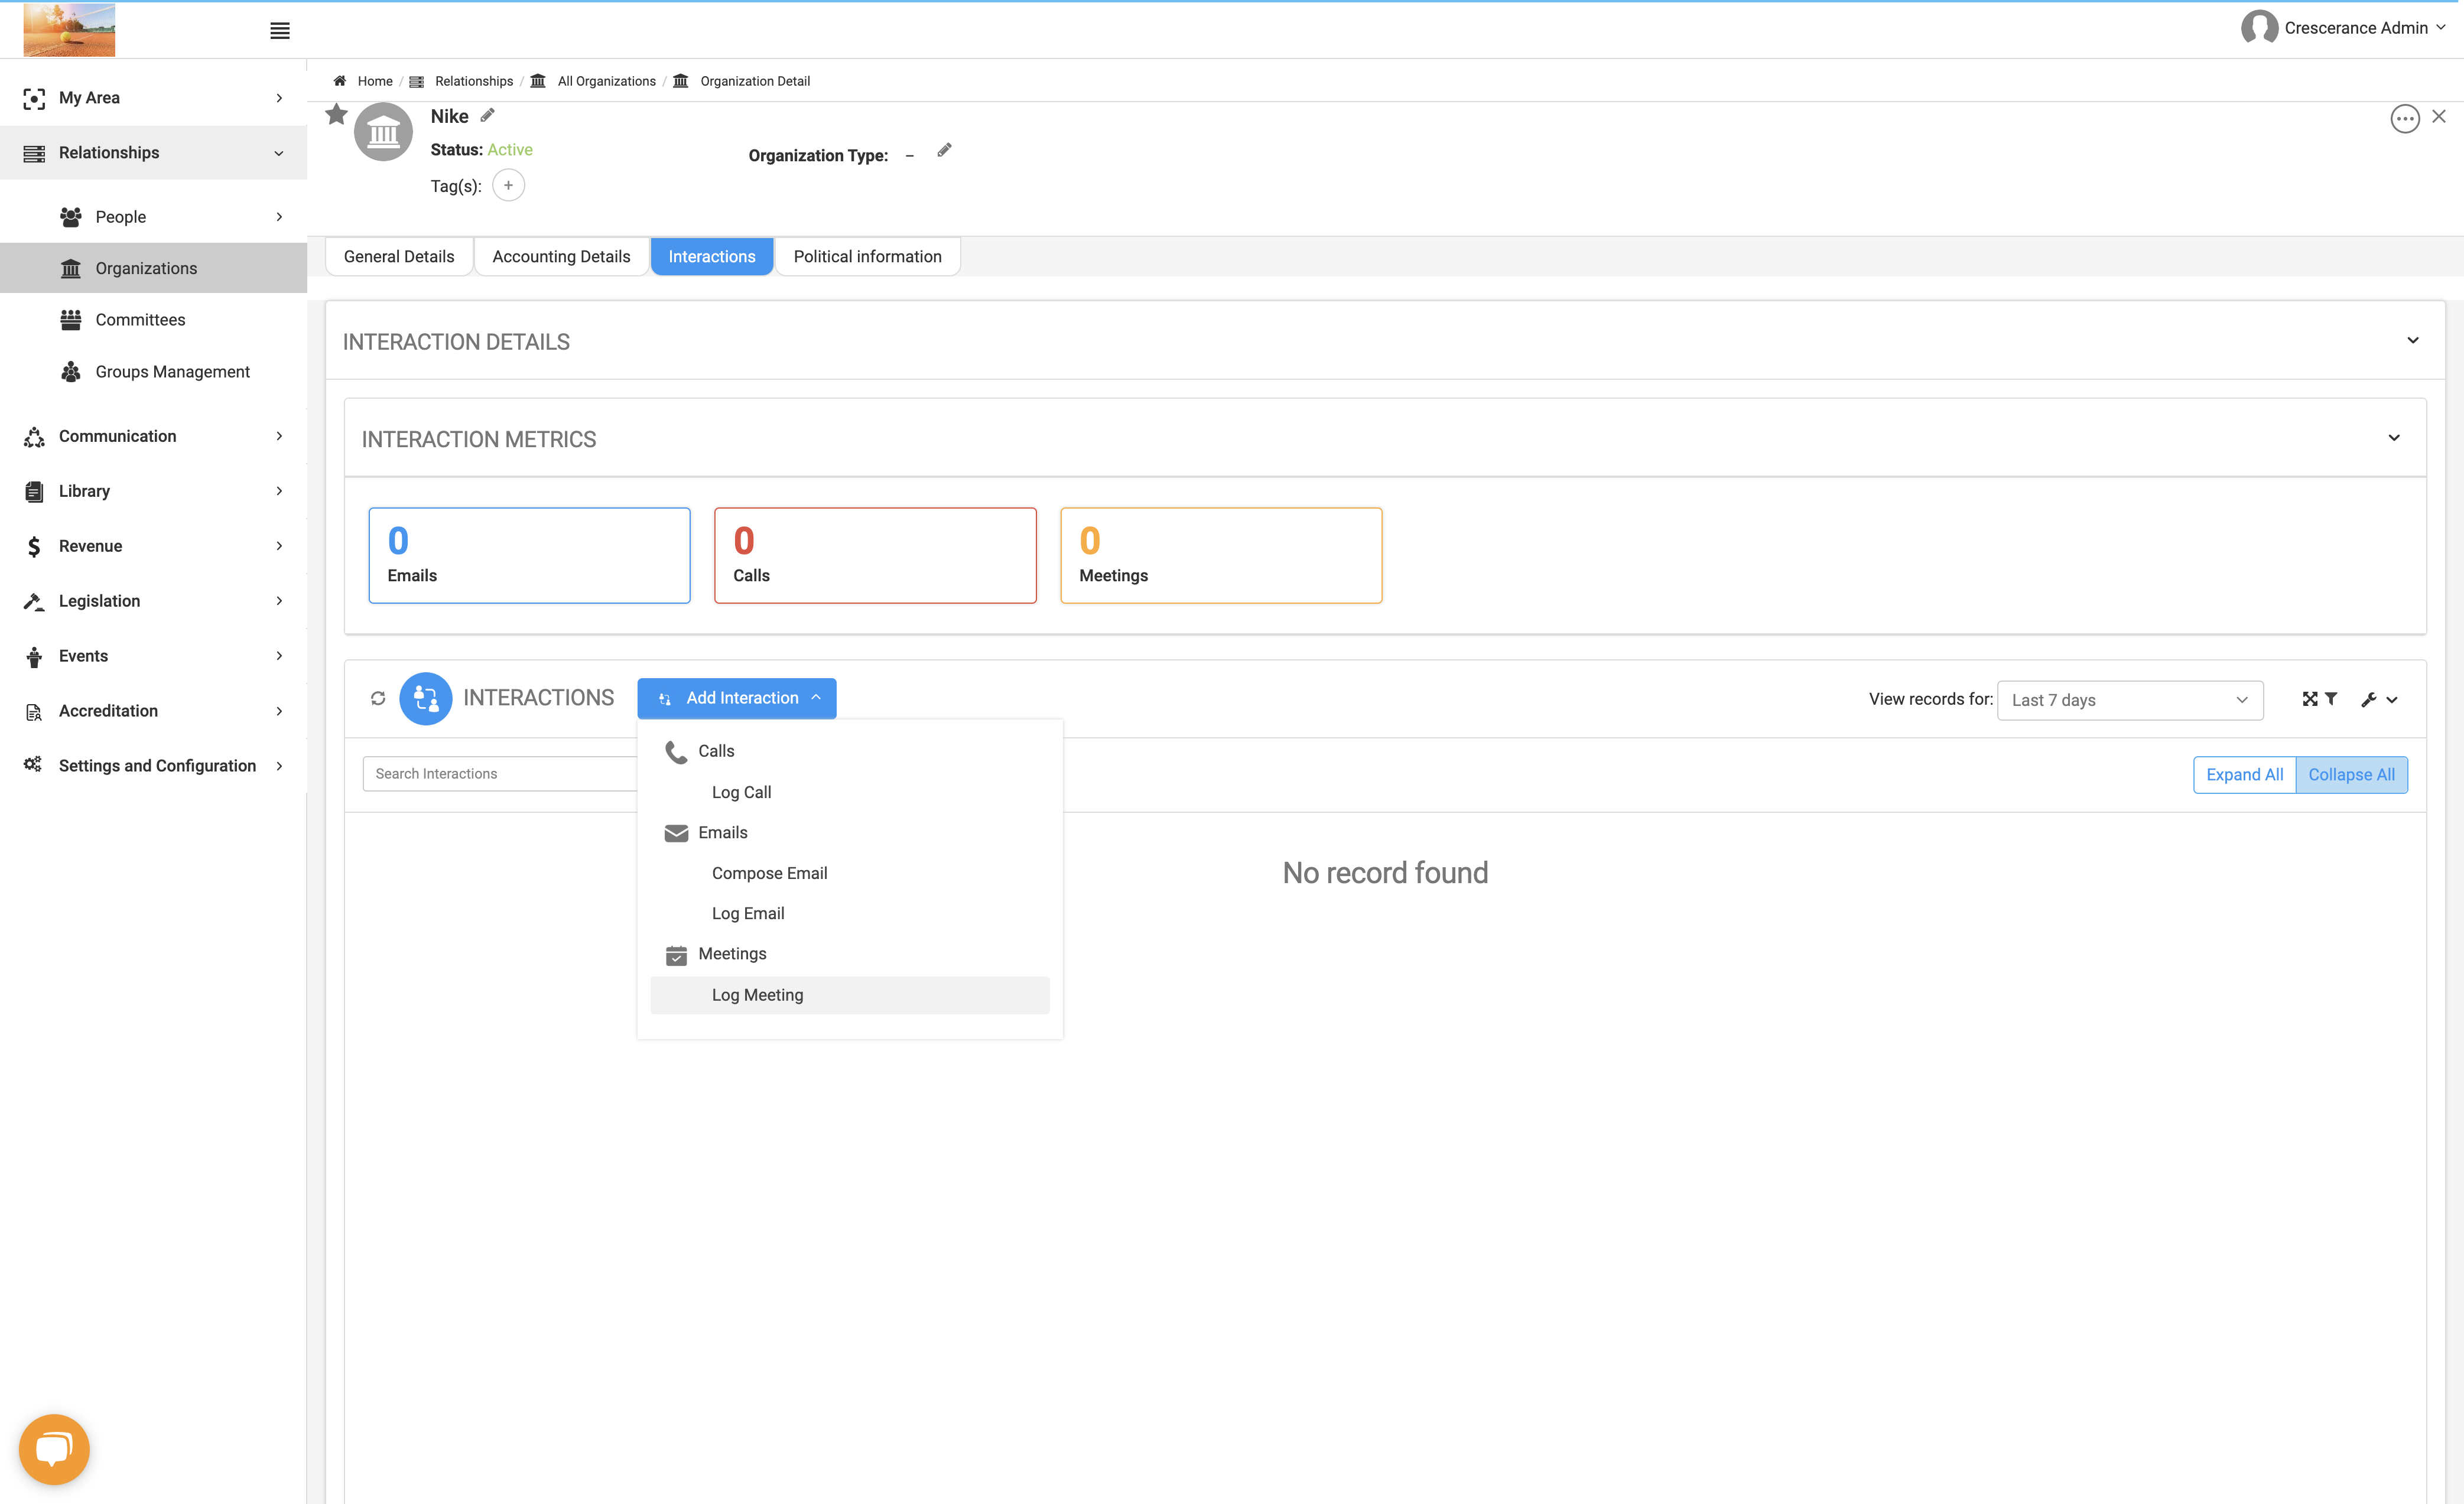The image size is (2464, 1504).
Task: Click the app logo thumbnail
Action: click(x=69, y=29)
